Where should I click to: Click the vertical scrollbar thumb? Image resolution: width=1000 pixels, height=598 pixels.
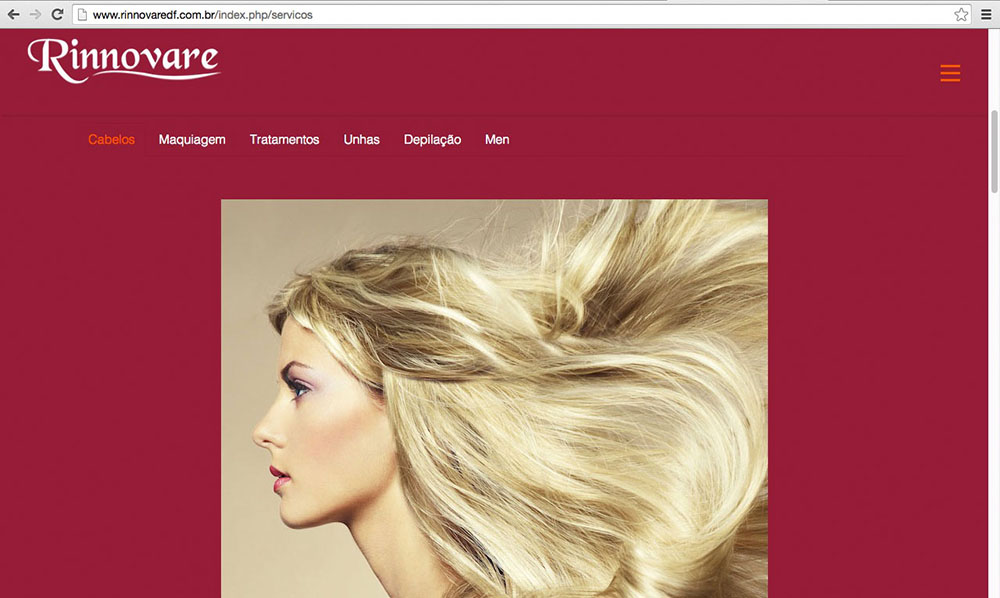point(994,150)
